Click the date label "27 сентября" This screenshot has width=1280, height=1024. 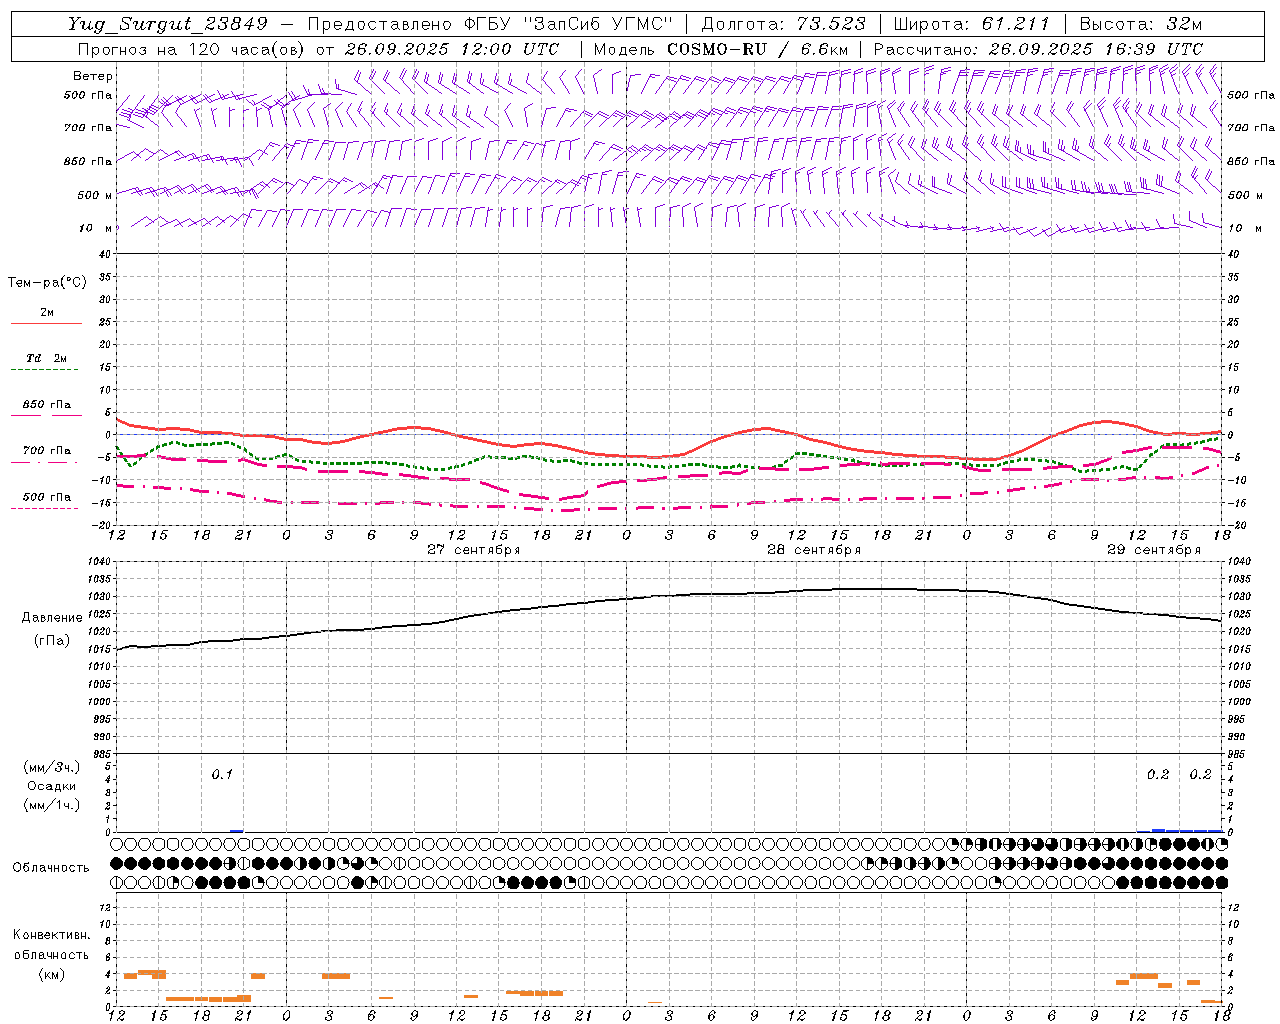474,550
